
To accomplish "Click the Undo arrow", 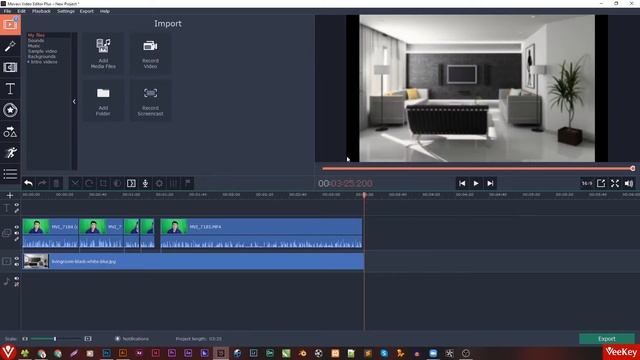I will tap(28, 183).
